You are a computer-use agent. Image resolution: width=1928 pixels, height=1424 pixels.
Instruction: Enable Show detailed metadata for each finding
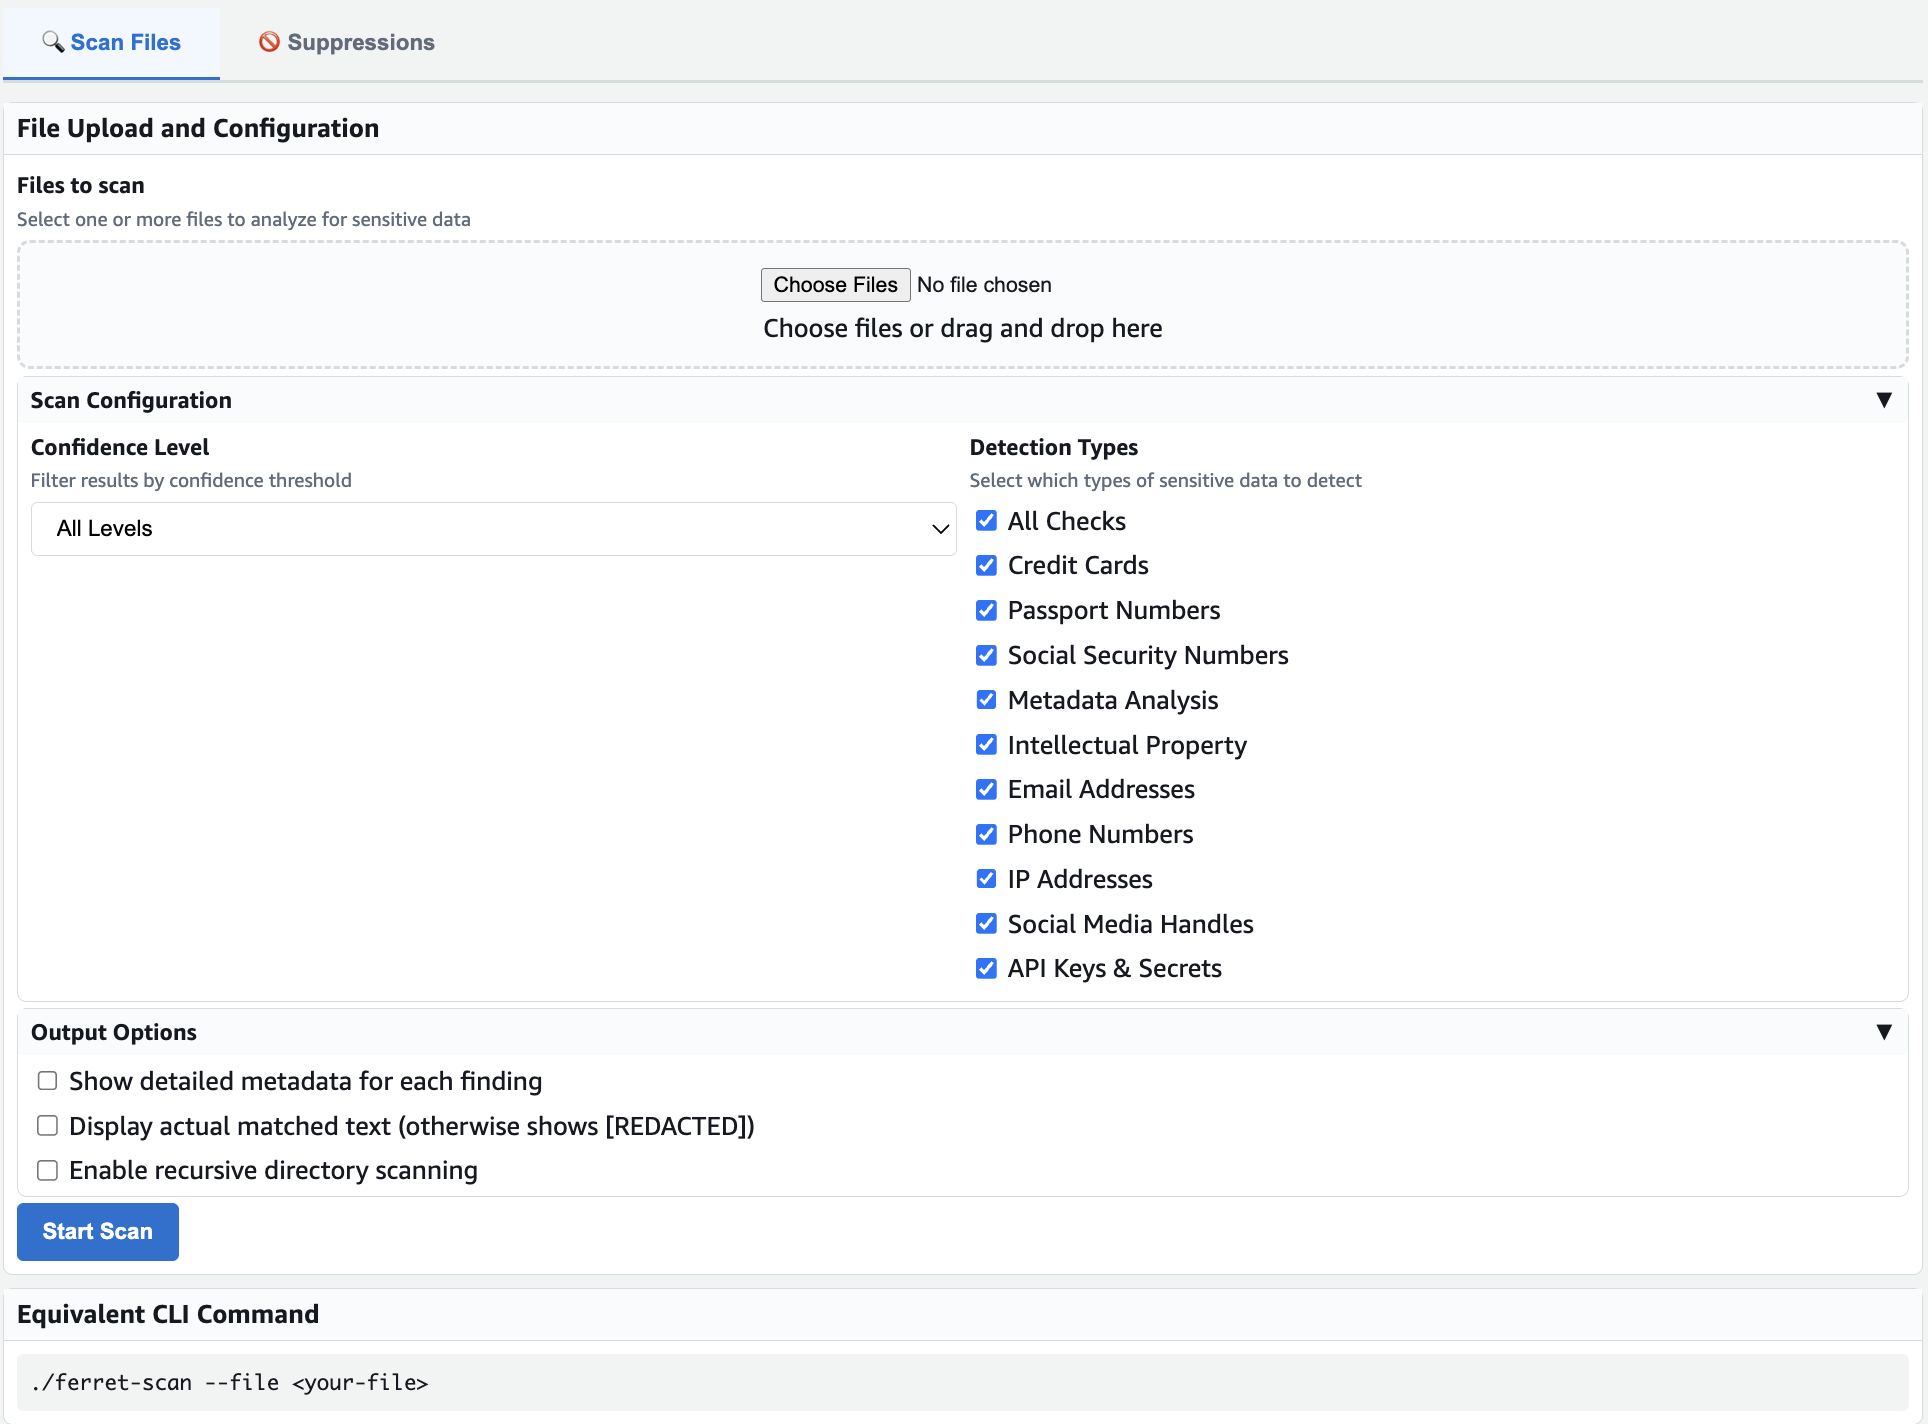pos(47,1081)
